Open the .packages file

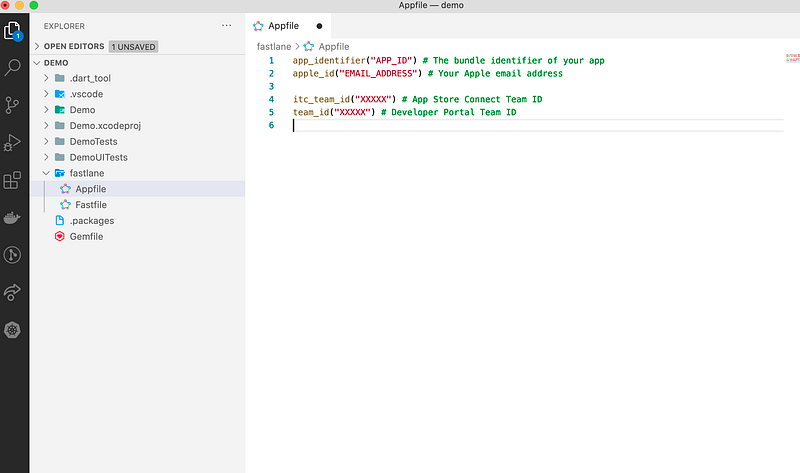point(138,220)
